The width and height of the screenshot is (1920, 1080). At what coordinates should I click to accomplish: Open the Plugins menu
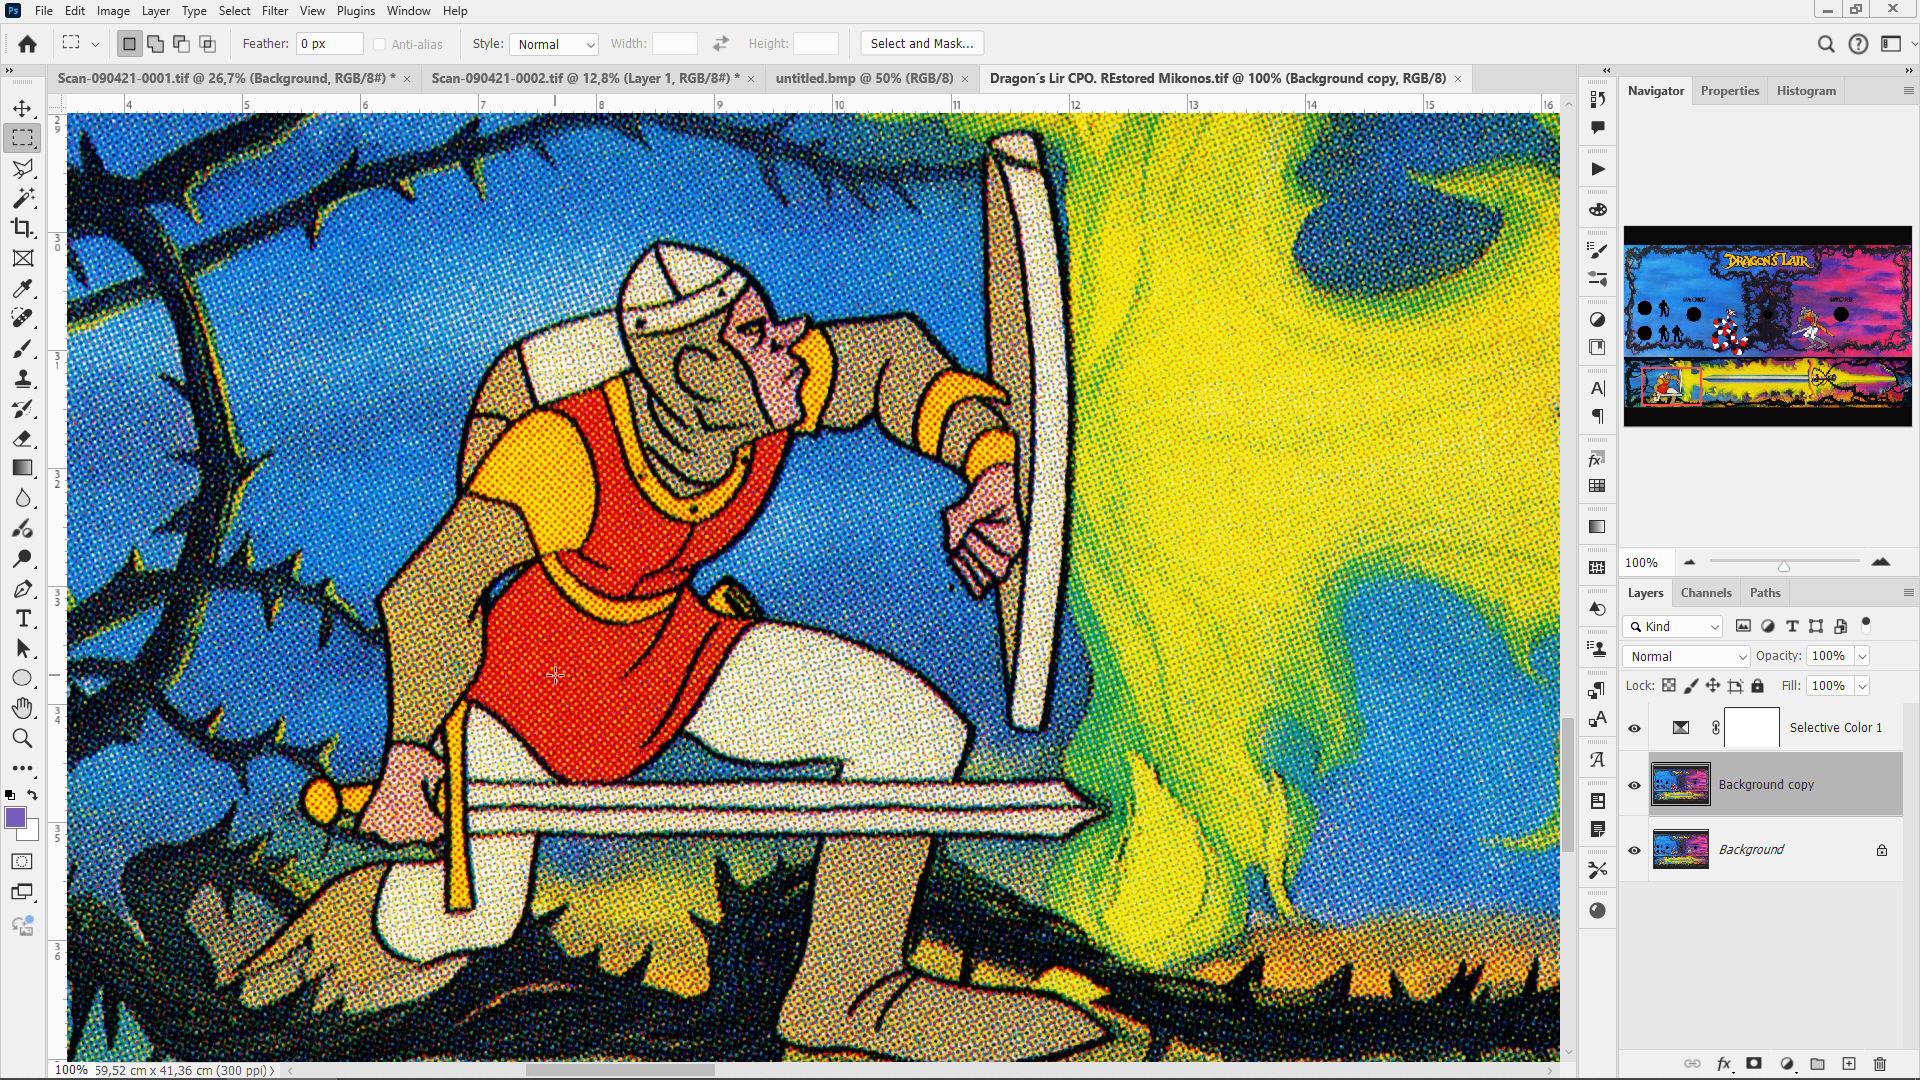coord(355,11)
